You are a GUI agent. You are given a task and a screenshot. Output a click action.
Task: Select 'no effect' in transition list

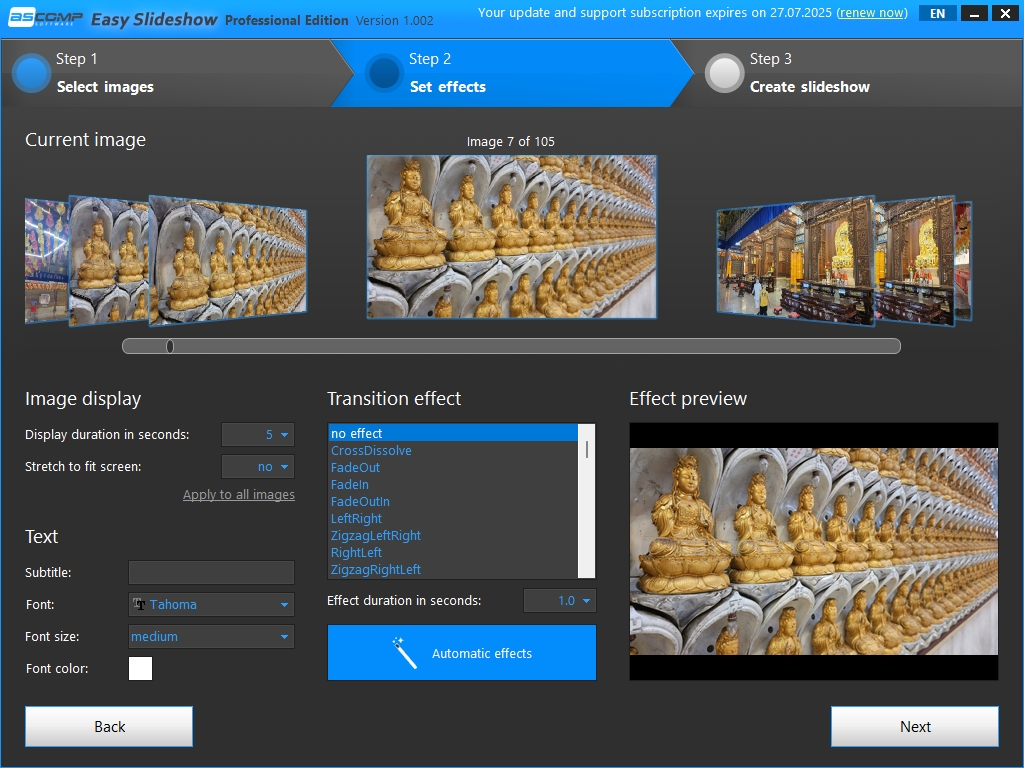[x=453, y=433]
